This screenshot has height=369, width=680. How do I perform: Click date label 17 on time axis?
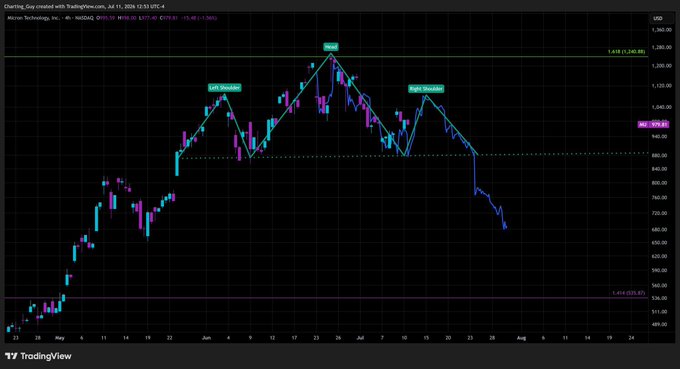click(x=294, y=338)
